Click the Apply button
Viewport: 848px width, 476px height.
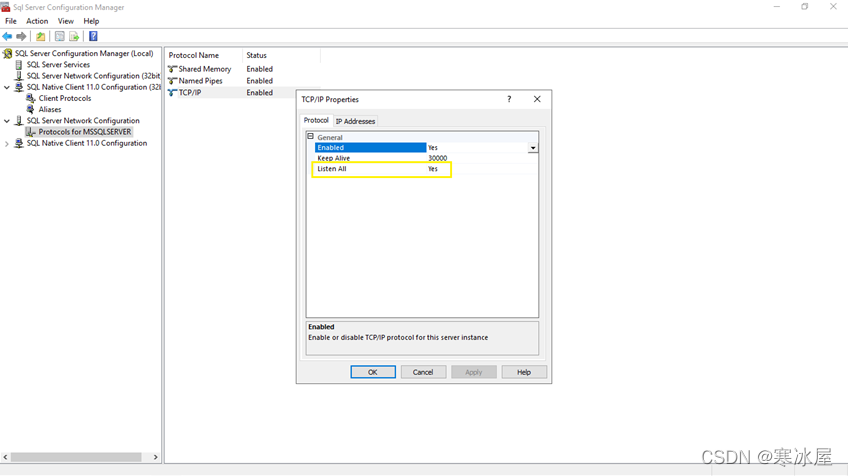click(x=474, y=372)
